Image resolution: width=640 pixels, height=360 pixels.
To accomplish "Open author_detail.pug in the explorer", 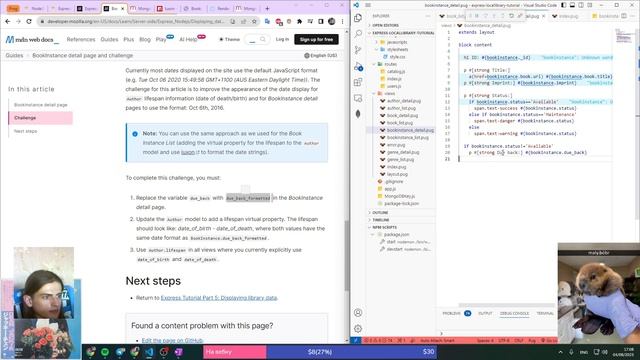I will click(403, 101).
